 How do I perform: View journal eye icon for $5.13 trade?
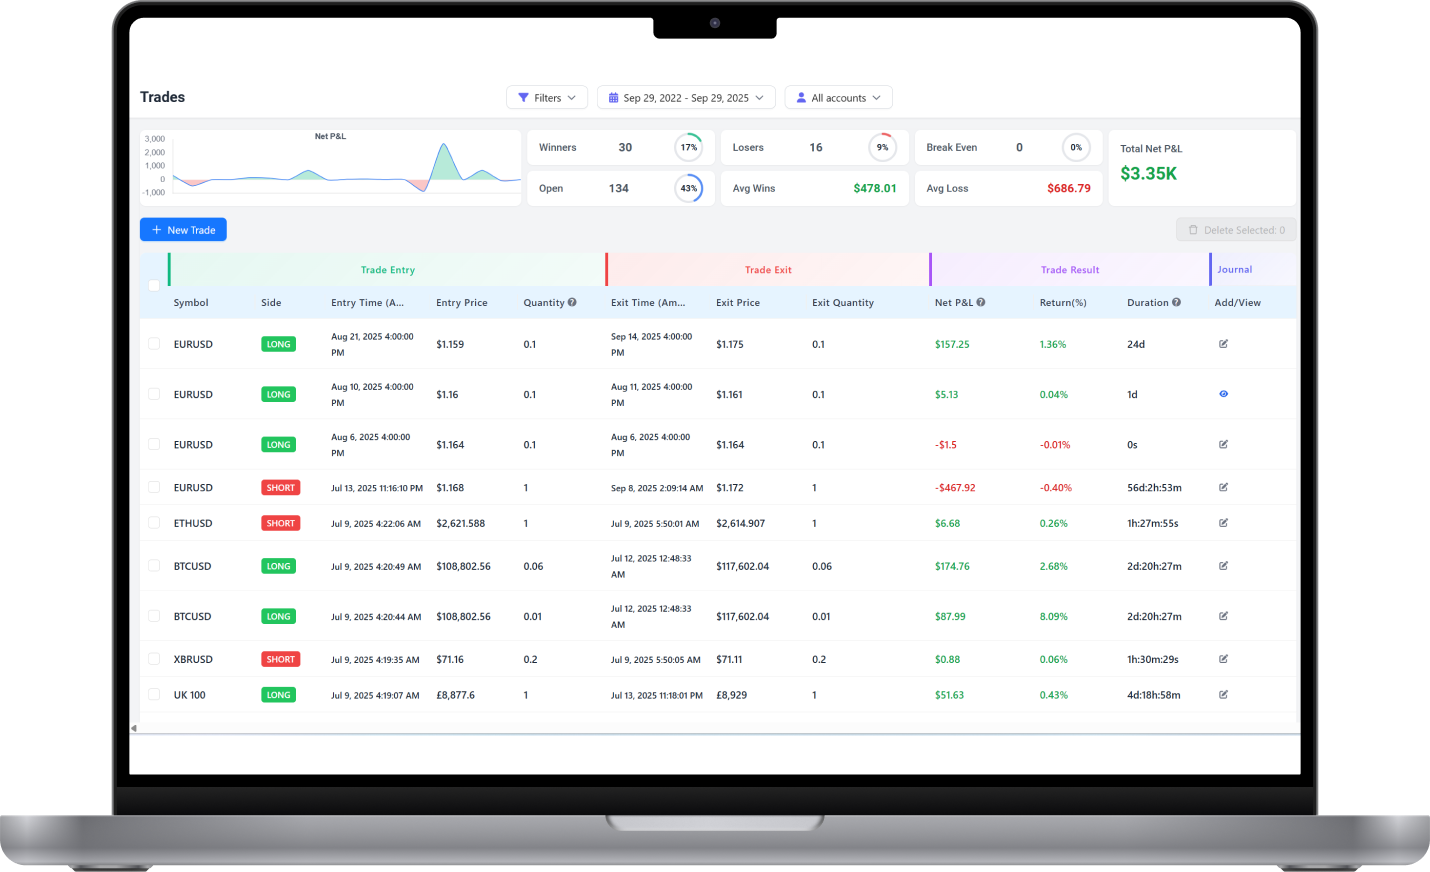coord(1223,394)
